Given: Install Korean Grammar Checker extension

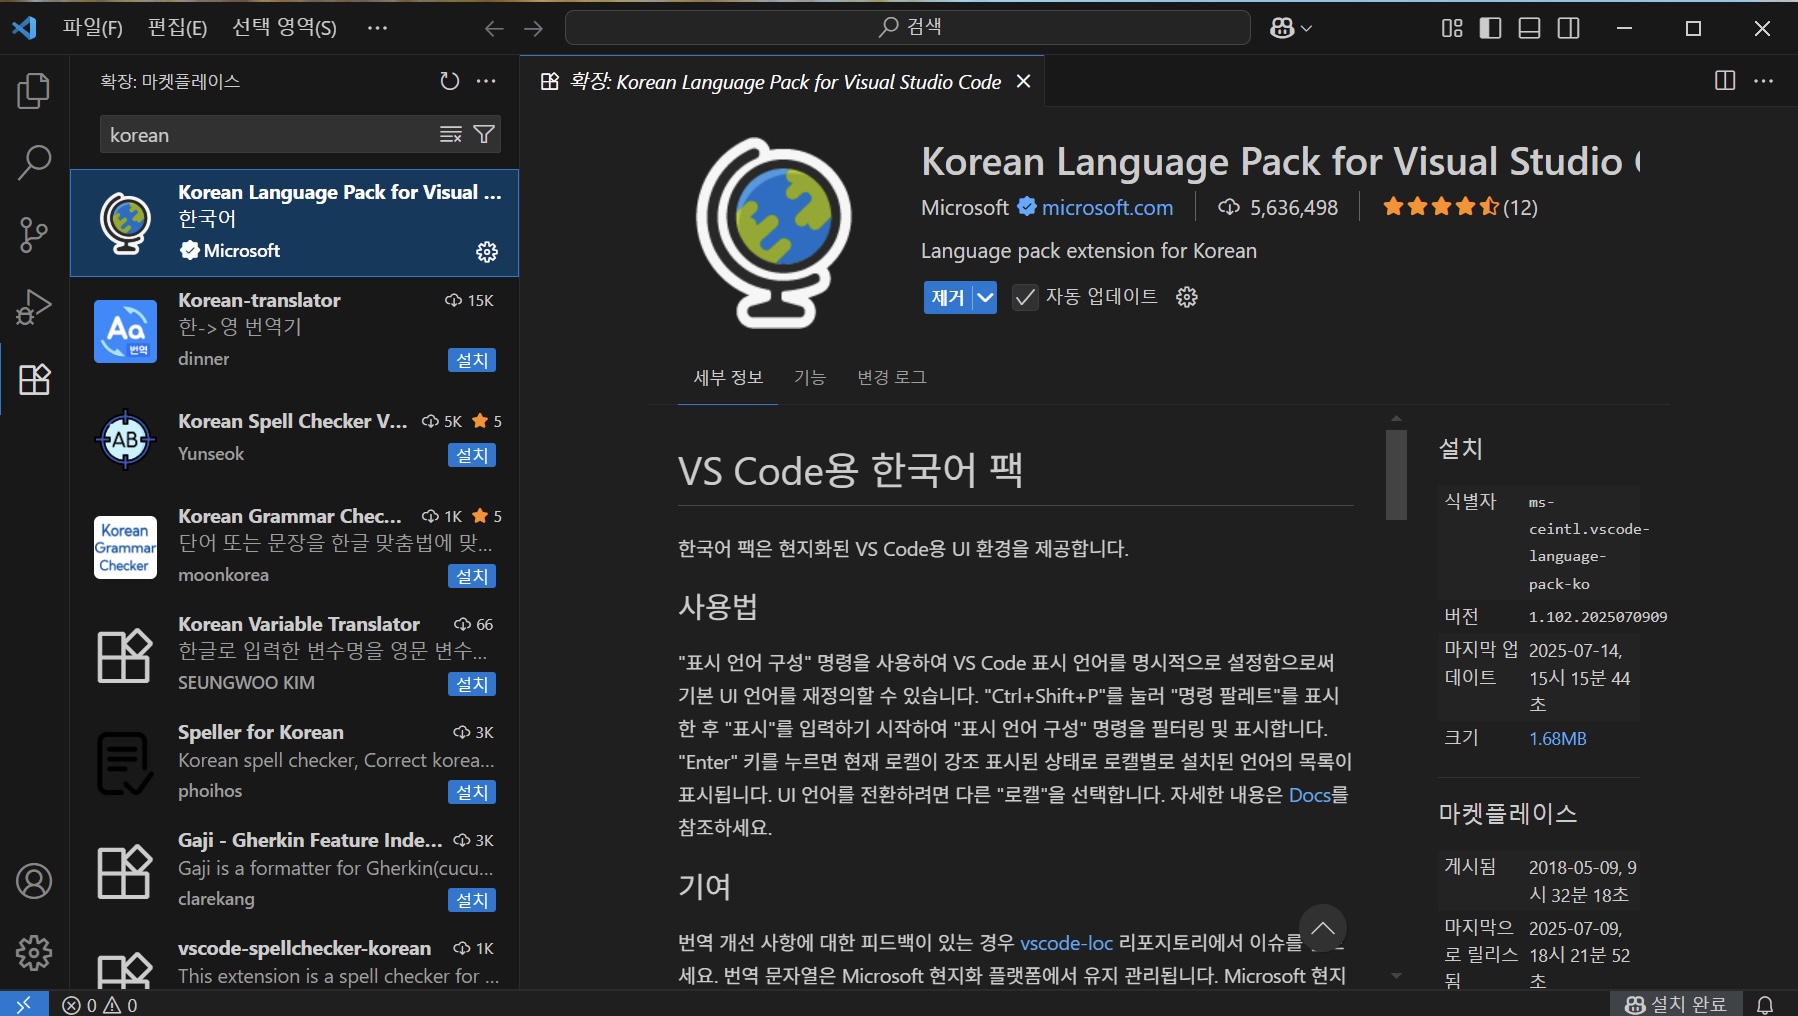Looking at the screenshot, I should pos(472,576).
